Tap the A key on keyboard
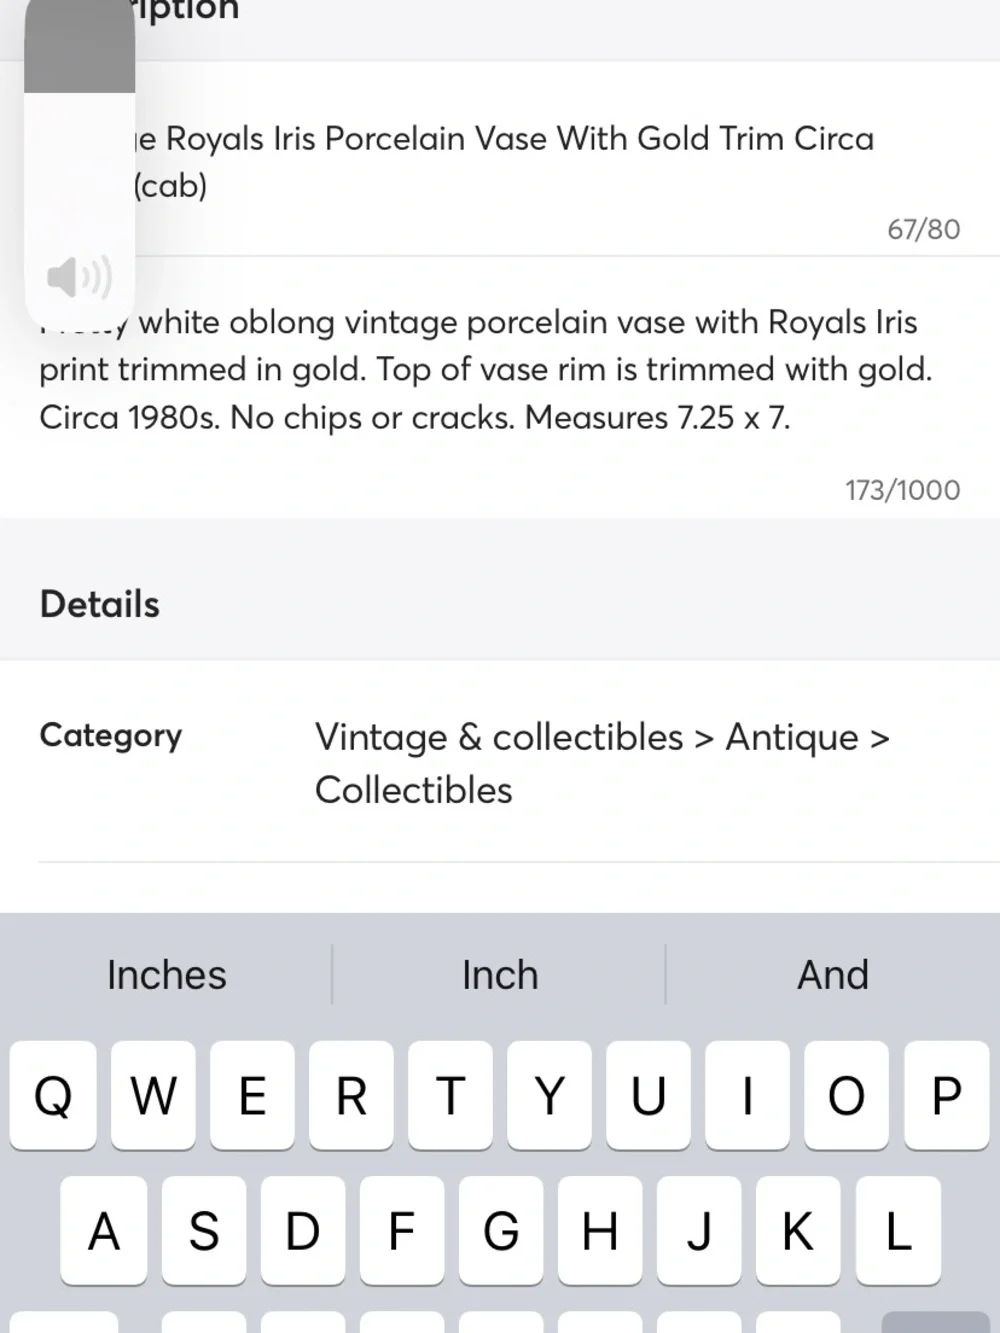Image resolution: width=1000 pixels, height=1333 pixels. [103, 1230]
